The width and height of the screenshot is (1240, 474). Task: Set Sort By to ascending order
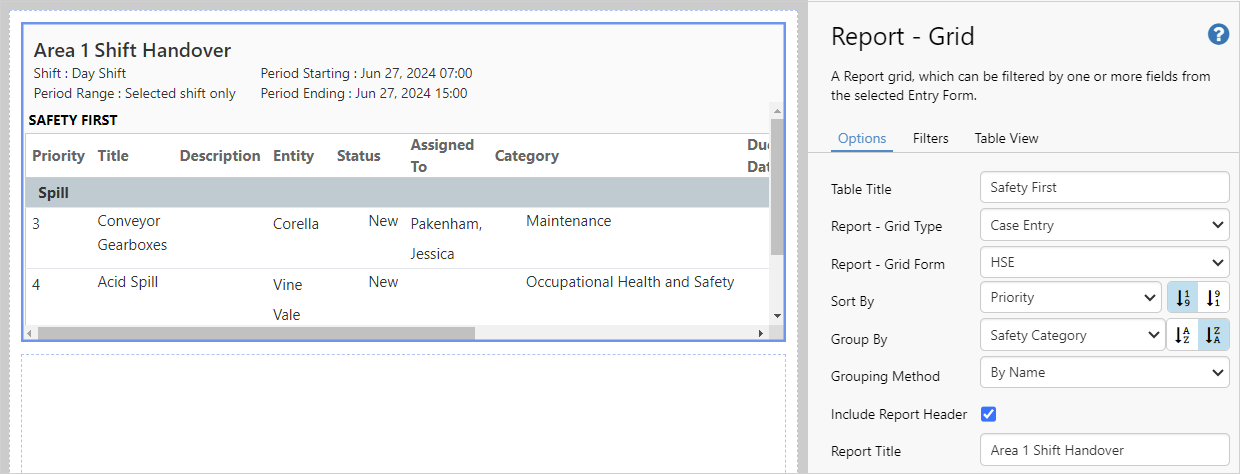coord(1183,297)
